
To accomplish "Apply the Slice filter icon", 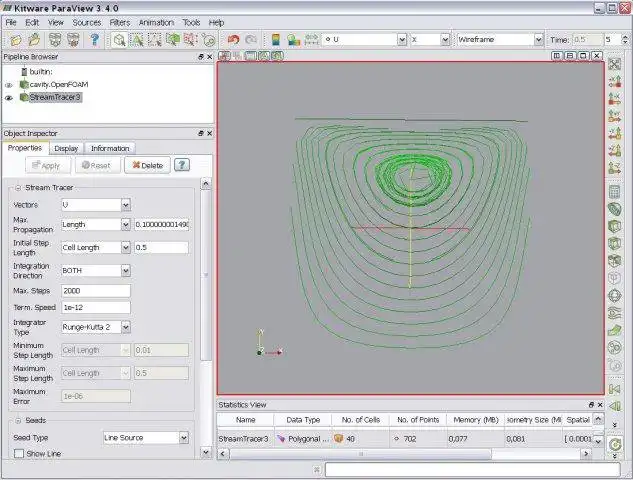I will click(614, 244).
